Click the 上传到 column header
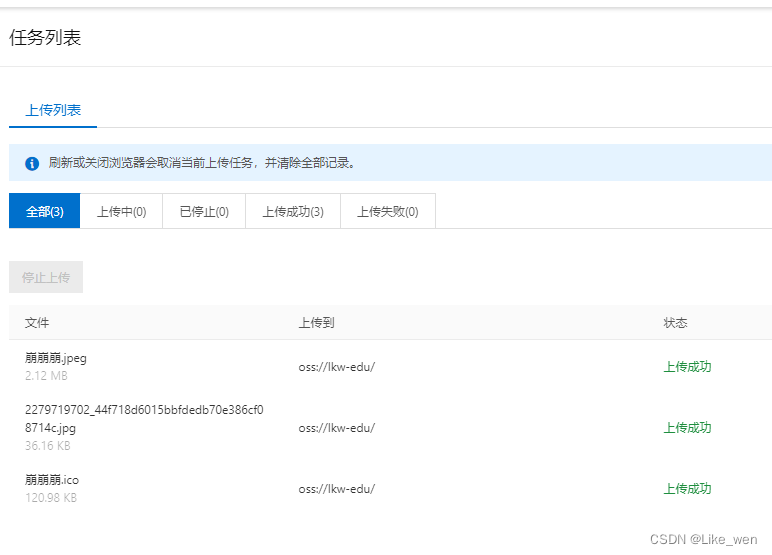Viewport: 772px width, 555px height. (316, 323)
